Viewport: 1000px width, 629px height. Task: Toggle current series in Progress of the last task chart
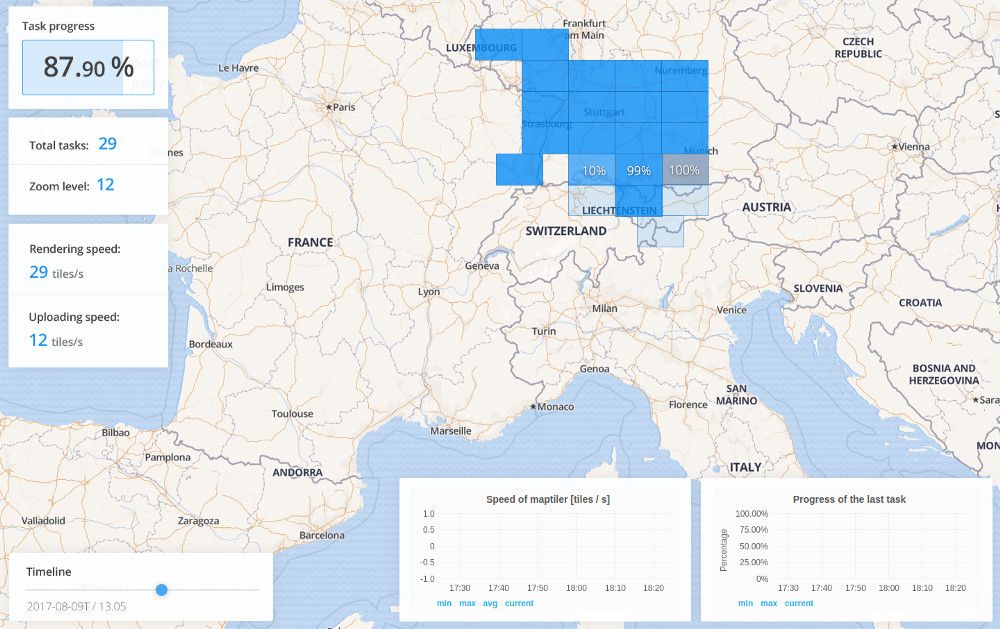[799, 603]
